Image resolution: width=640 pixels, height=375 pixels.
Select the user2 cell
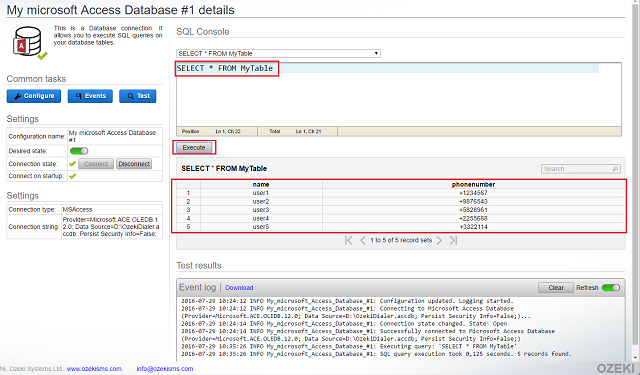coord(261,202)
